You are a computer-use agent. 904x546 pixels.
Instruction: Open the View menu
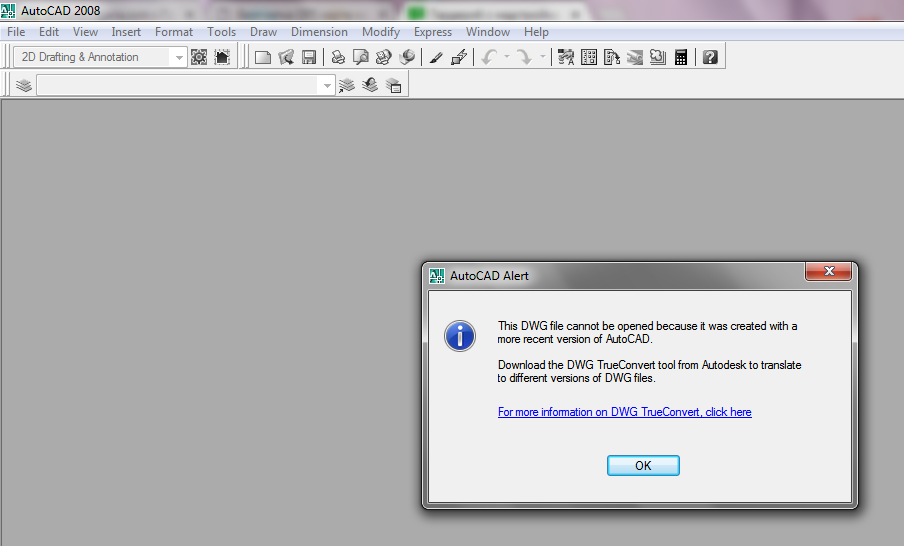(85, 32)
